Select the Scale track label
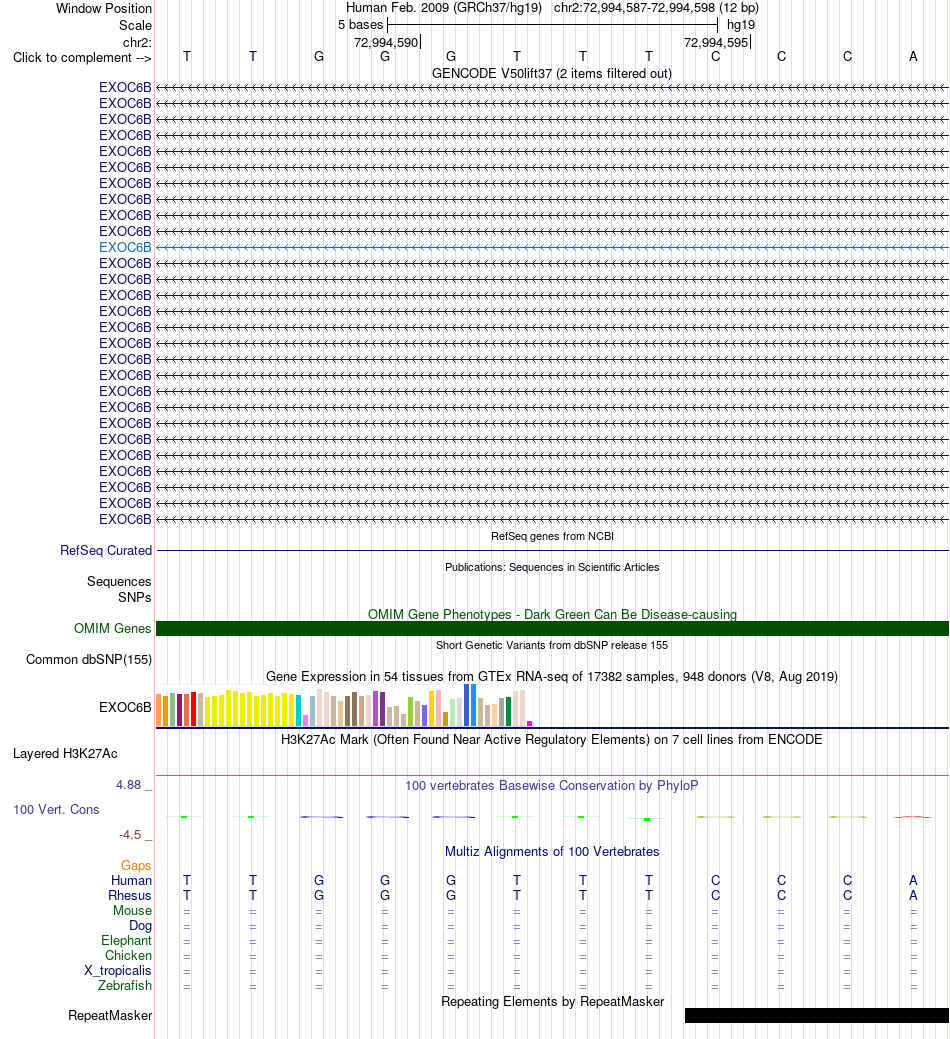The width and height of the screenshot is (950, 1039). coord(135,25)
